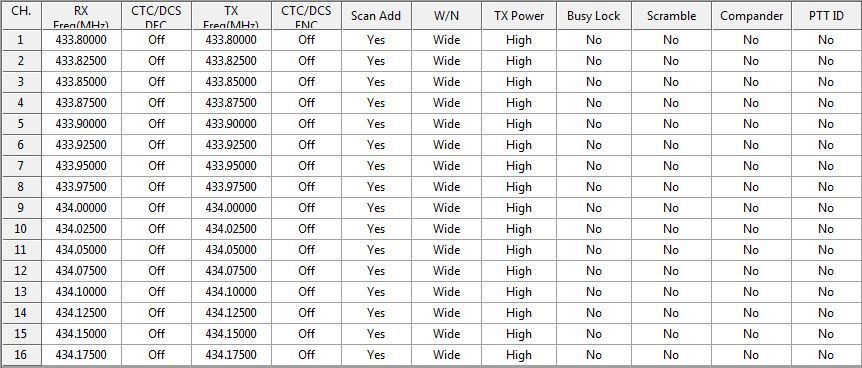
Task: Select Busy Lock No for channel 9
Action: 594,208
